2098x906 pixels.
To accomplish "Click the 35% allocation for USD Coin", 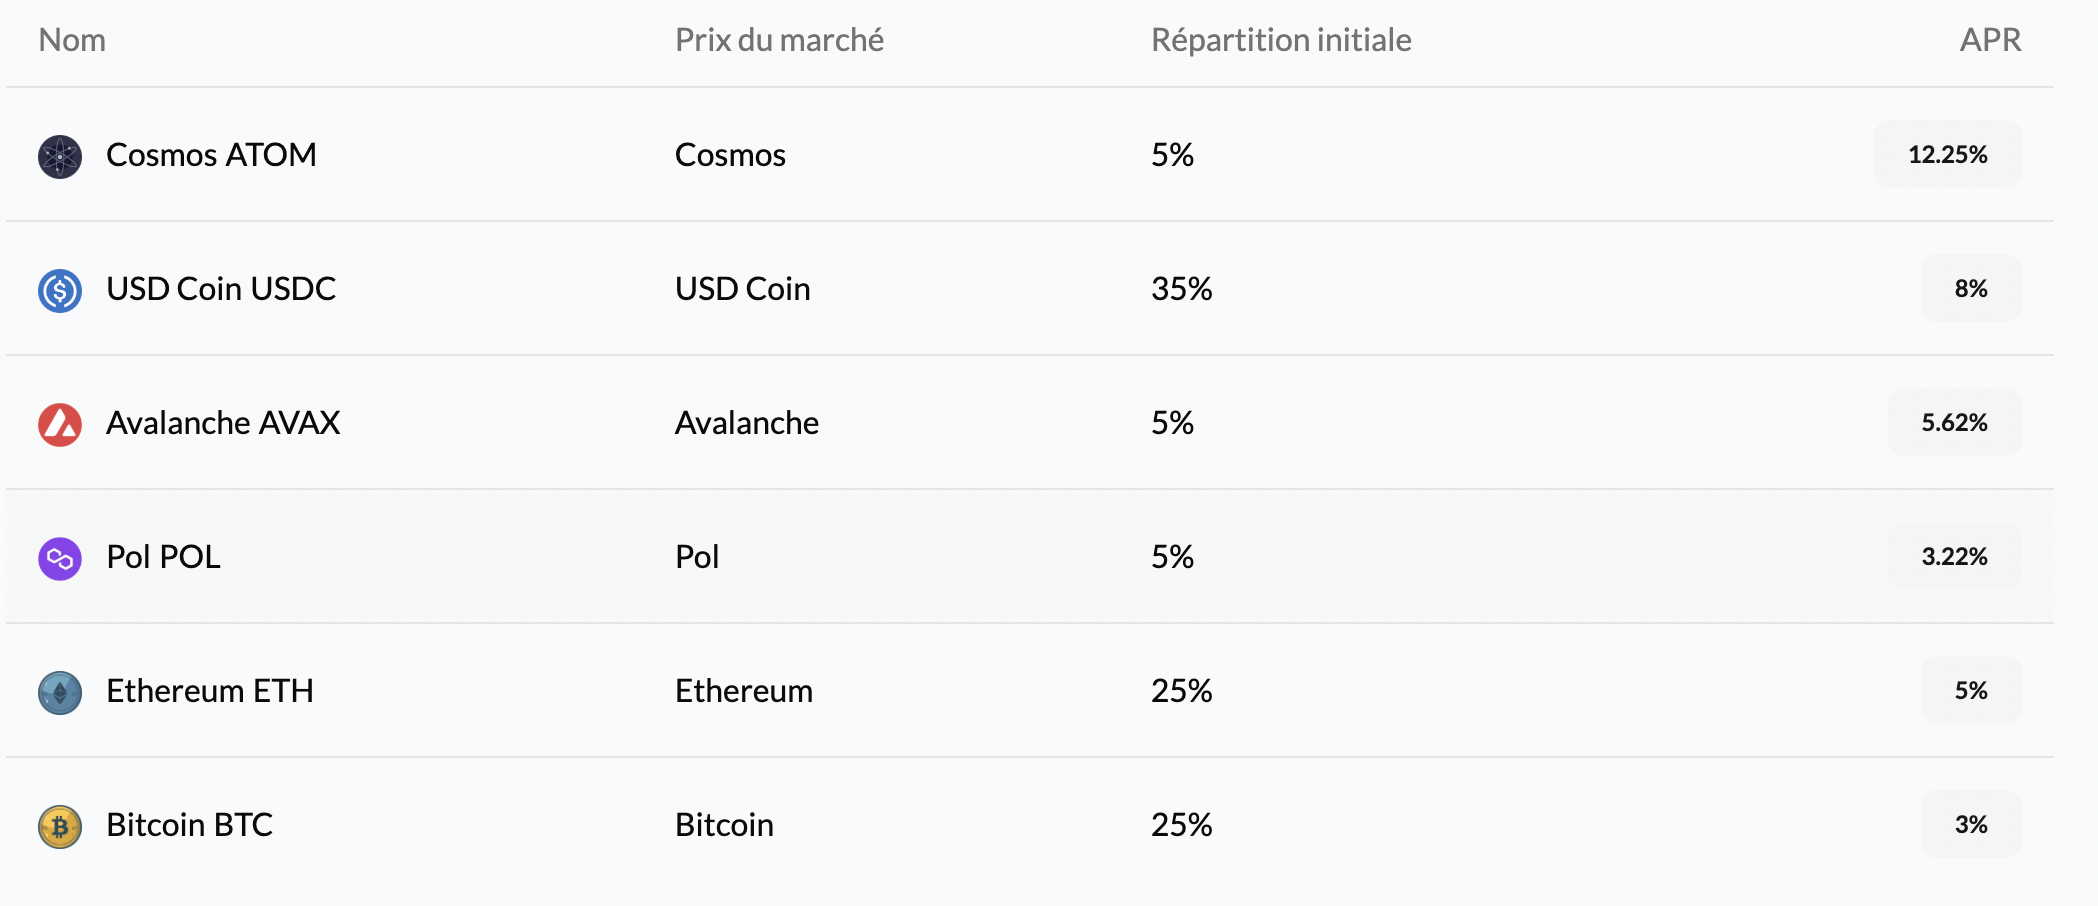I will click(1181, 289).
